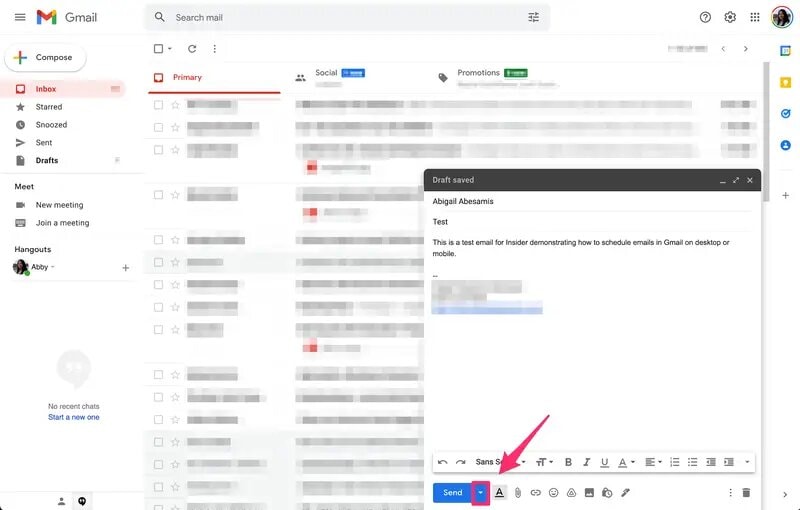Tick the select-all checkbox

coord(158,48)
